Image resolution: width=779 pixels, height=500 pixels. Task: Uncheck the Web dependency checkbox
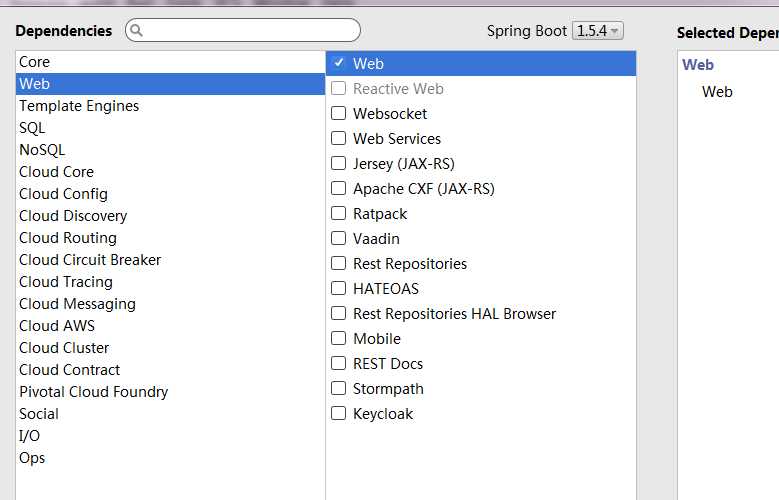pos(338,63)
